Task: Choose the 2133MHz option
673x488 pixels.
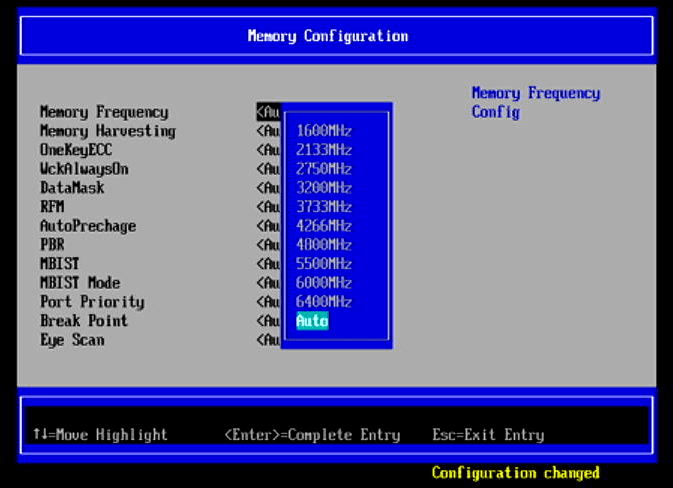Action: (324, 150)
